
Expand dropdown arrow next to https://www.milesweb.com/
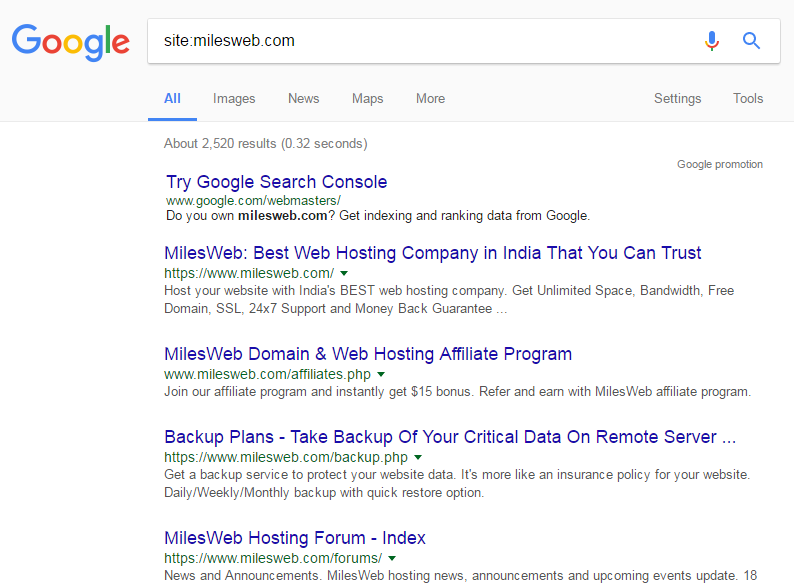click(344, 274)
